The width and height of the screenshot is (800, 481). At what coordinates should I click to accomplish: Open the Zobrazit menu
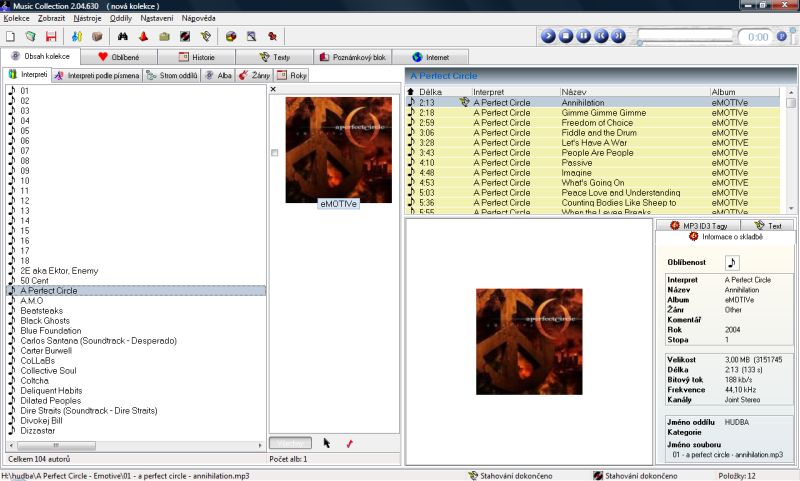tap(51, 18)
